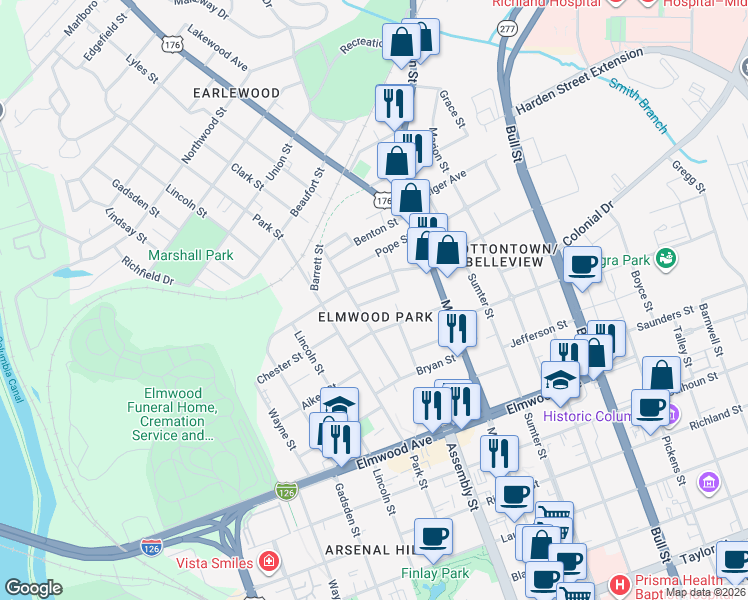Select the restaurant marker beside Saunders St
Viewport: 748px width, 600px height.
(x=606, y=334)
